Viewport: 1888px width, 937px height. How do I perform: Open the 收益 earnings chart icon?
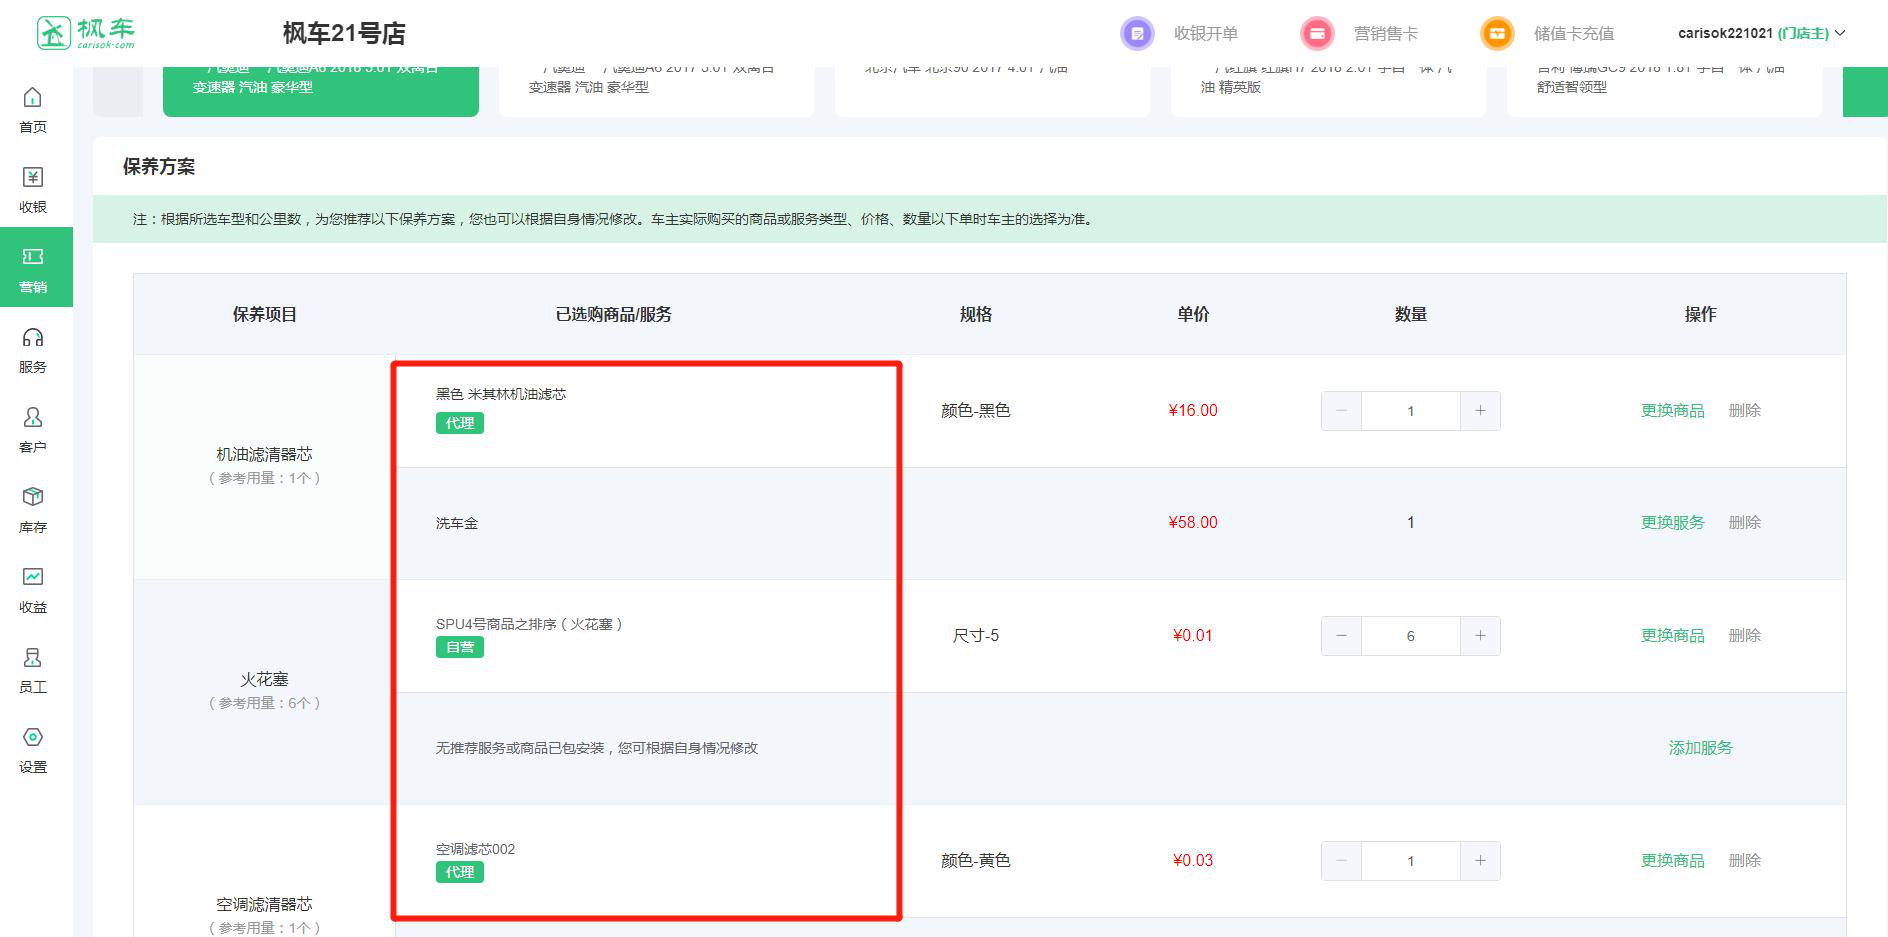coord(33,577)
